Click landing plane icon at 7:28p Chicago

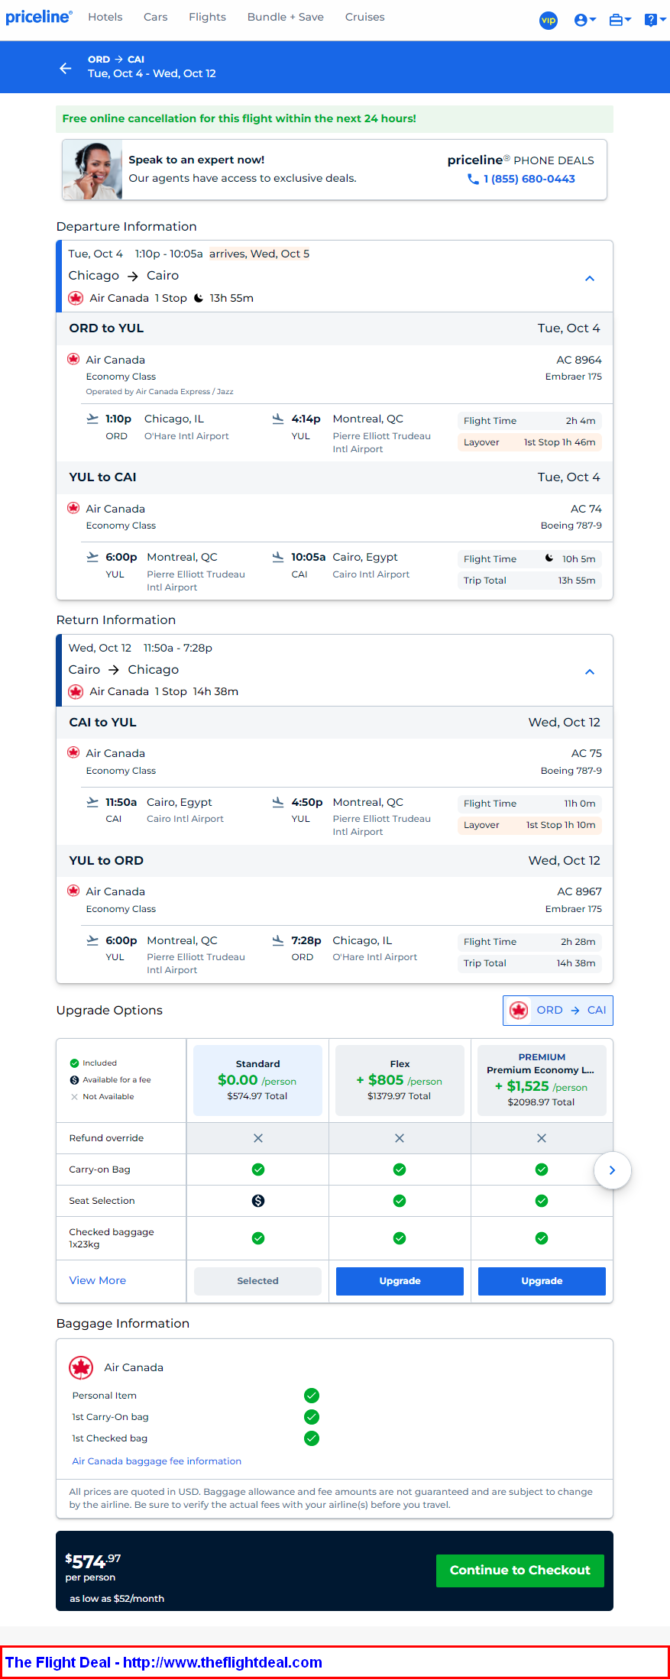(278, 940)
